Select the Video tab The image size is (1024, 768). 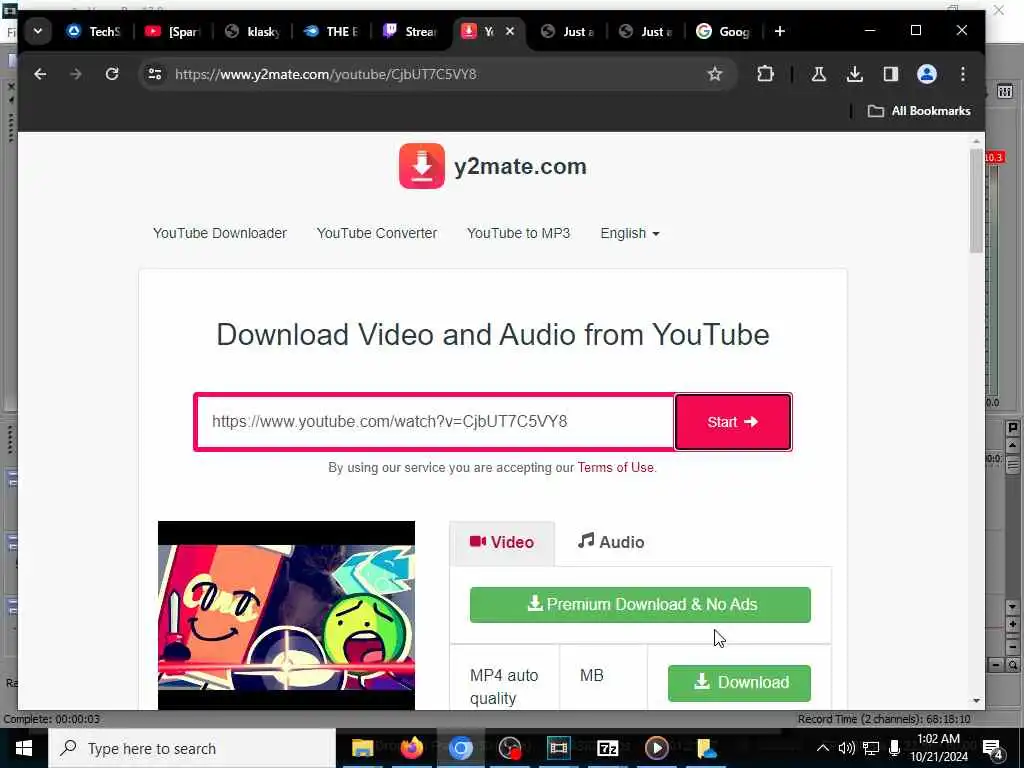(x=502, y=542)
